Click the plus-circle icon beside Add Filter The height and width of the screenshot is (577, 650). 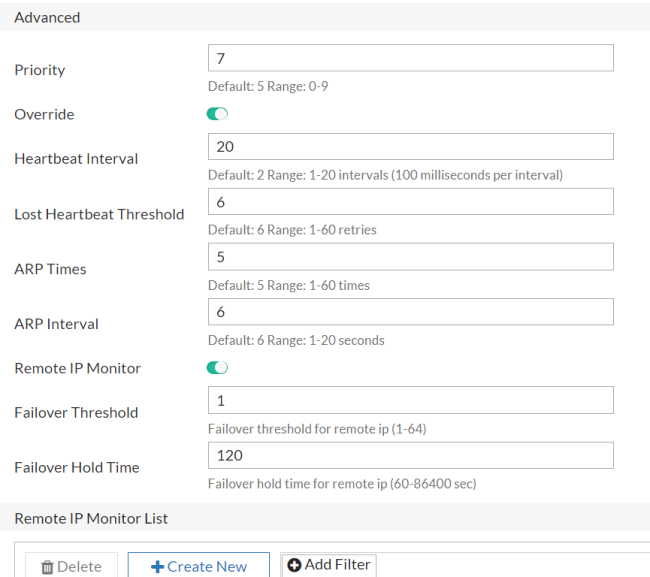294,565
